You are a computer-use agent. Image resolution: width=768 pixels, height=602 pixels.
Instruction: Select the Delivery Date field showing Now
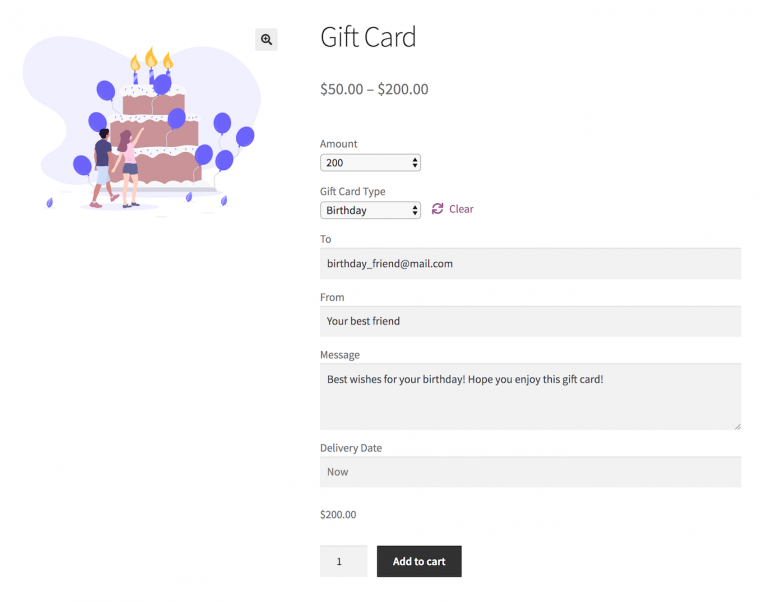(530, 472)
